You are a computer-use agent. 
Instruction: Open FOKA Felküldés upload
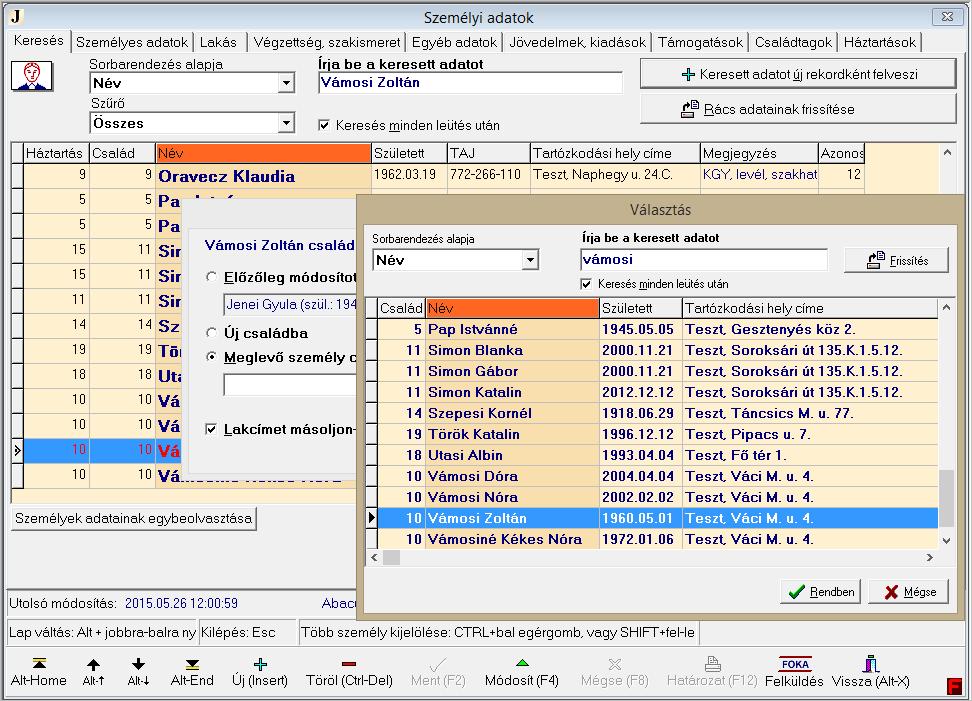click(x=794, y=672)
